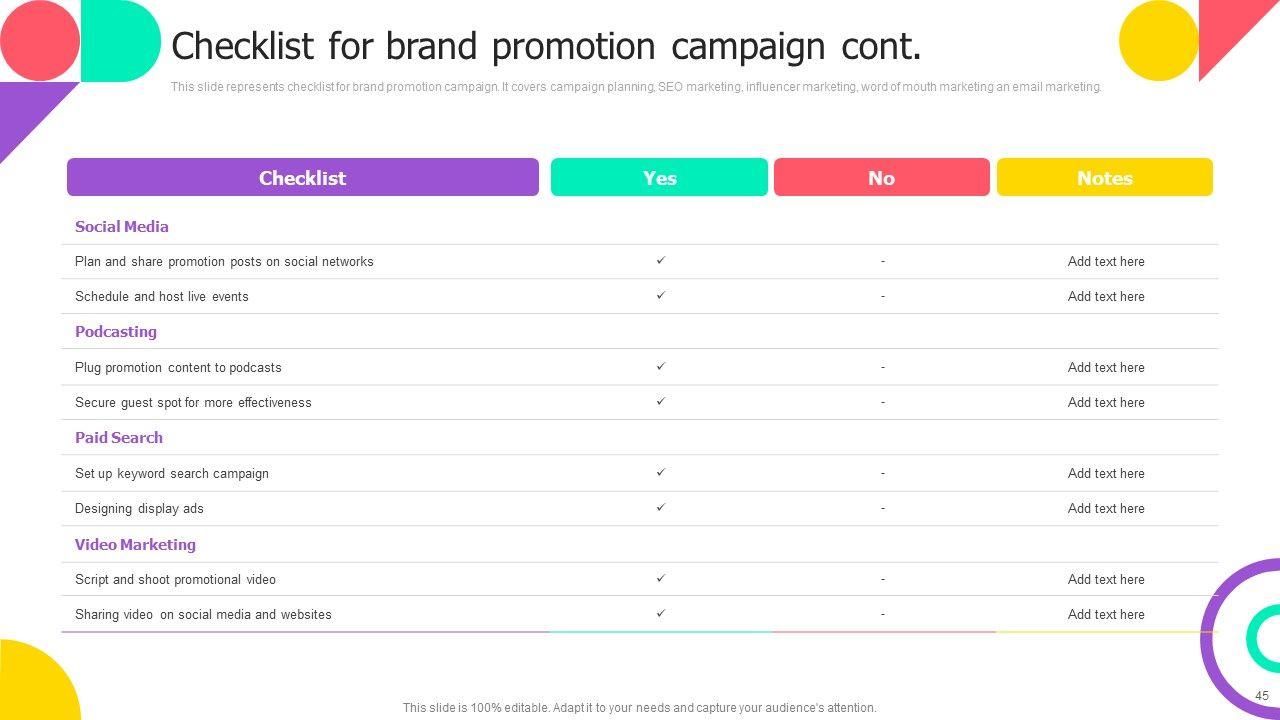This screenshot has height=720, width=1280.
Task: Select the red No column header
Action: pos(881,178)
